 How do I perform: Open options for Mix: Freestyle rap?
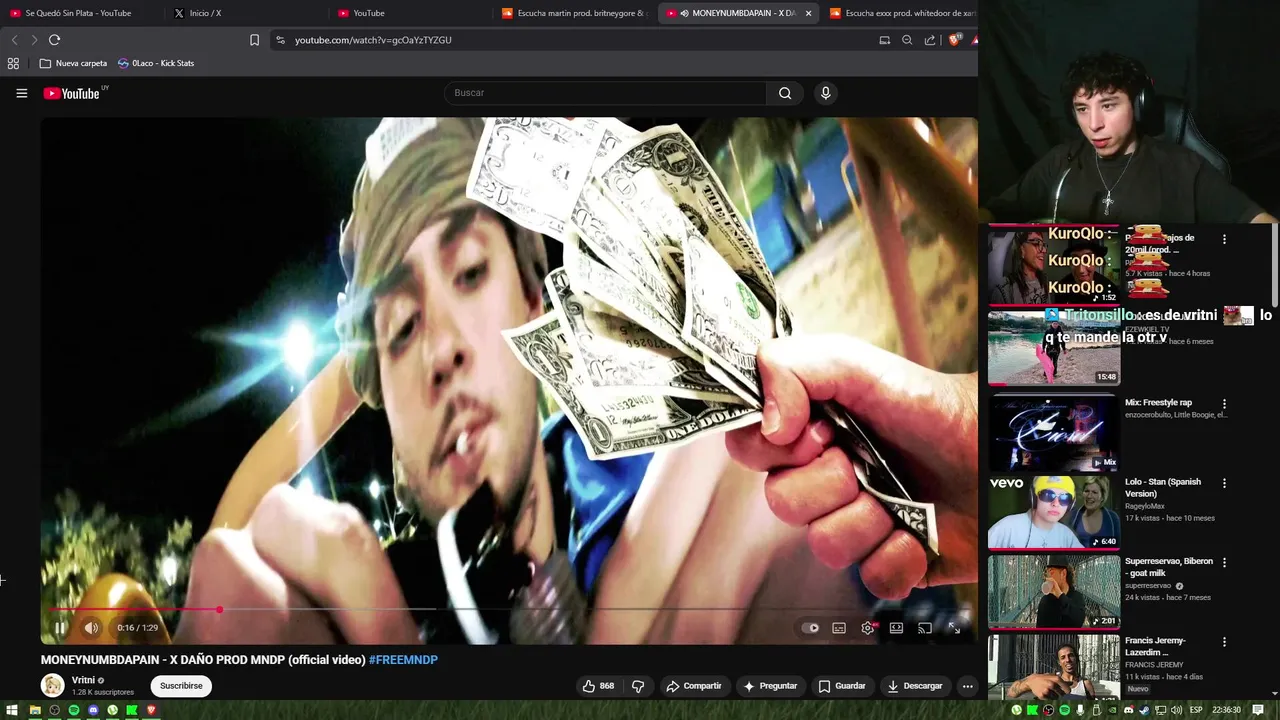click(x=1224, y=404)
